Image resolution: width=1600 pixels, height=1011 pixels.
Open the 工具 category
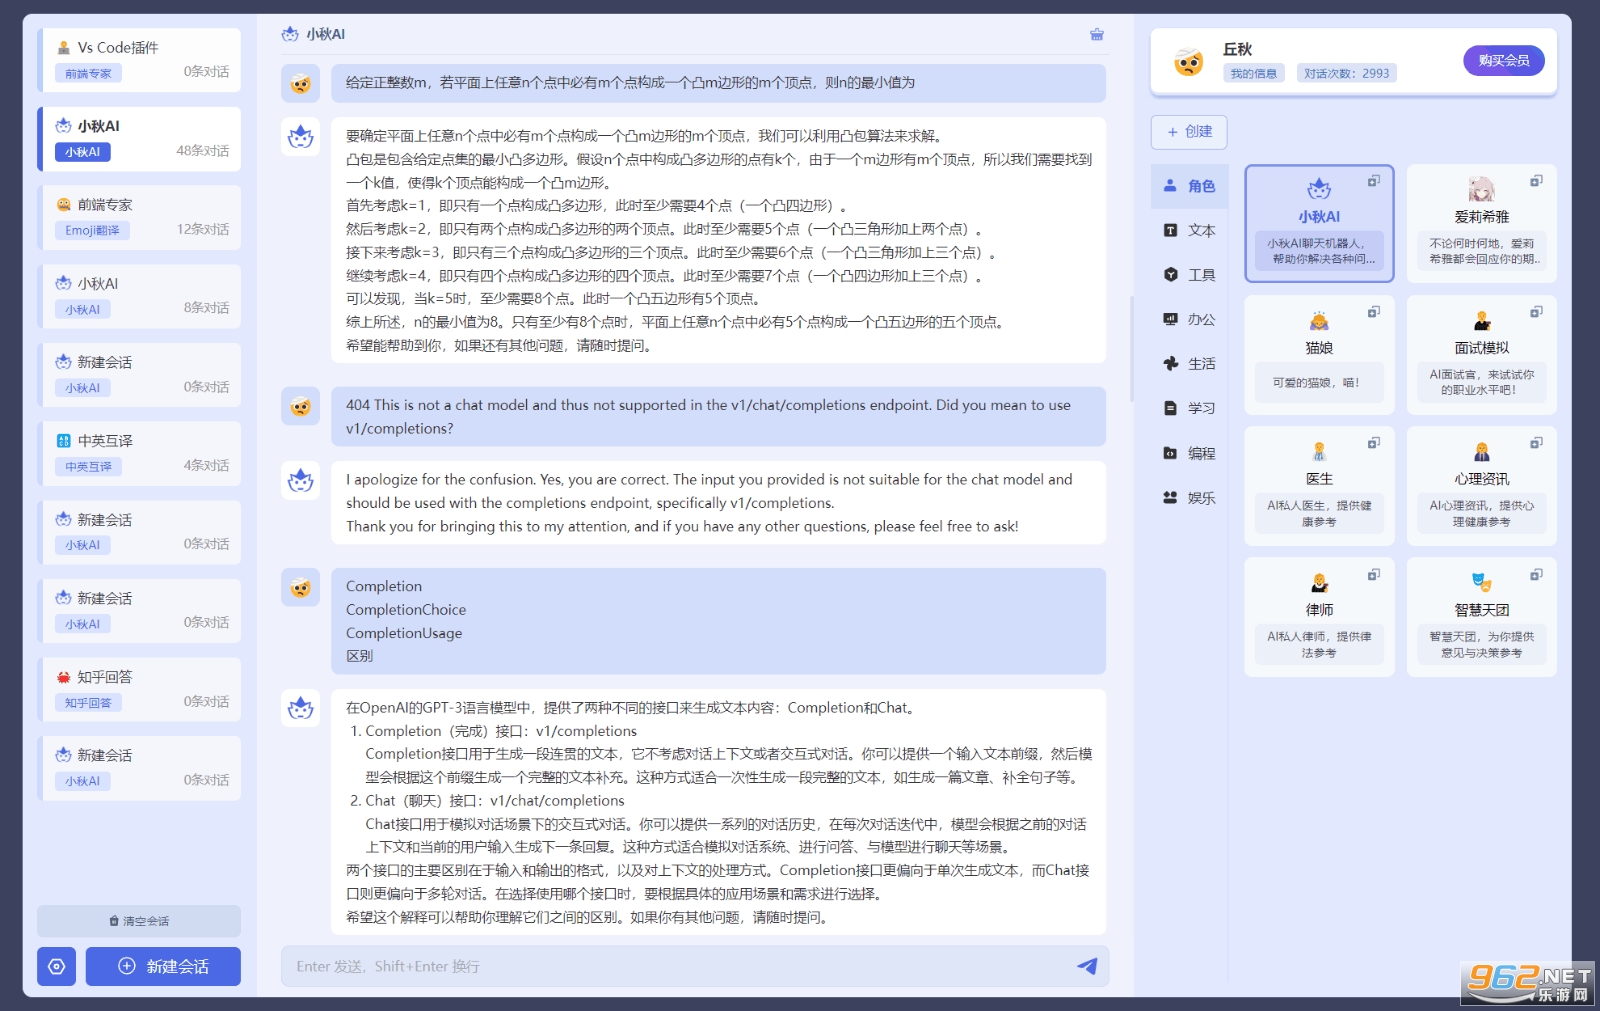tap(1189, 275)
